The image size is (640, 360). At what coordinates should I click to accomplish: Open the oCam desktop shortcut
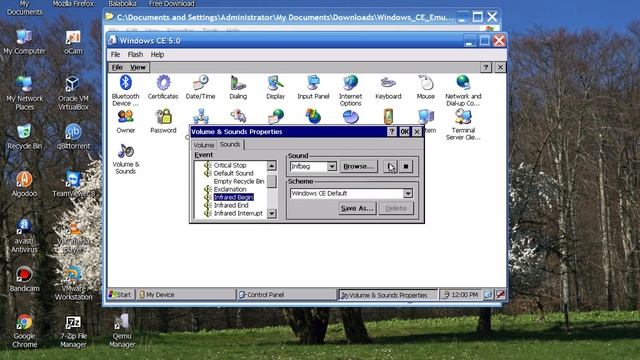(73, 42)
